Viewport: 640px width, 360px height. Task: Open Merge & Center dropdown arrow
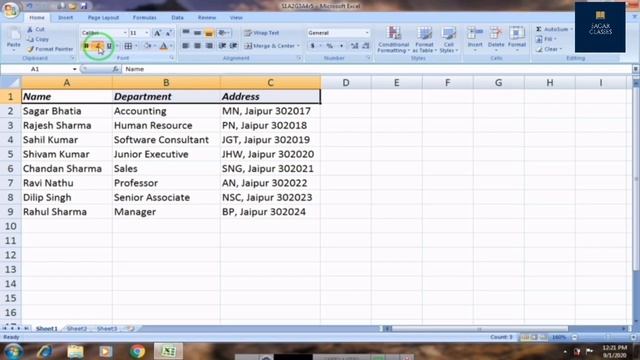[299, 46]
